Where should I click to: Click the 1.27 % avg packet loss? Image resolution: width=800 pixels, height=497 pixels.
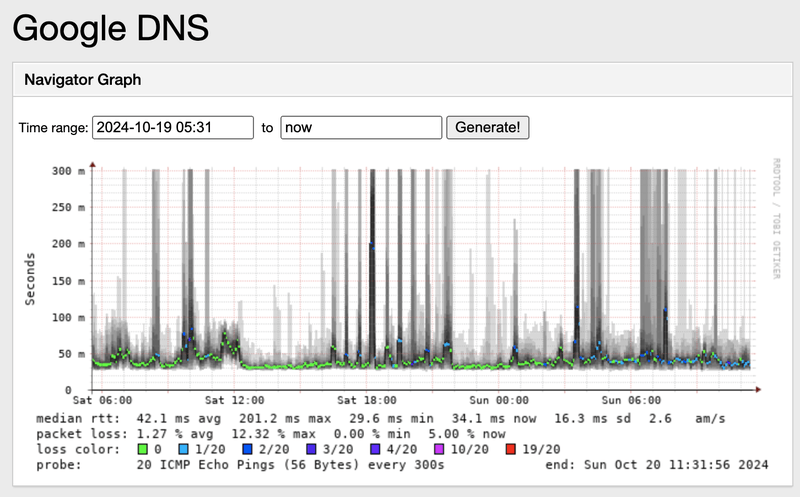click(175, 434)
